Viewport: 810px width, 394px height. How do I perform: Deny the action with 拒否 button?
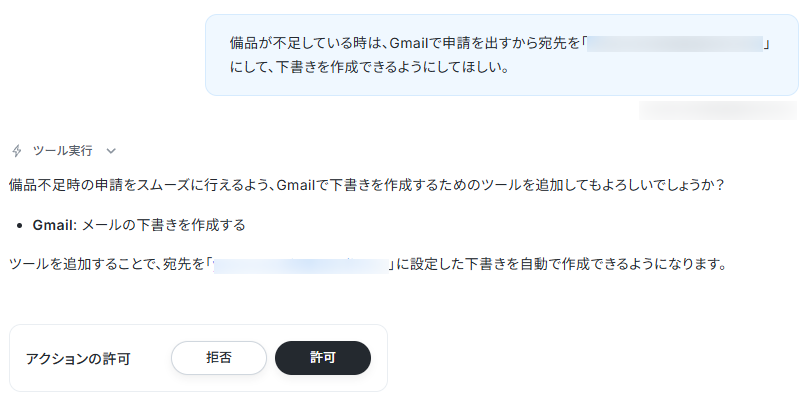pyautogui.click(x=219, y=358)
